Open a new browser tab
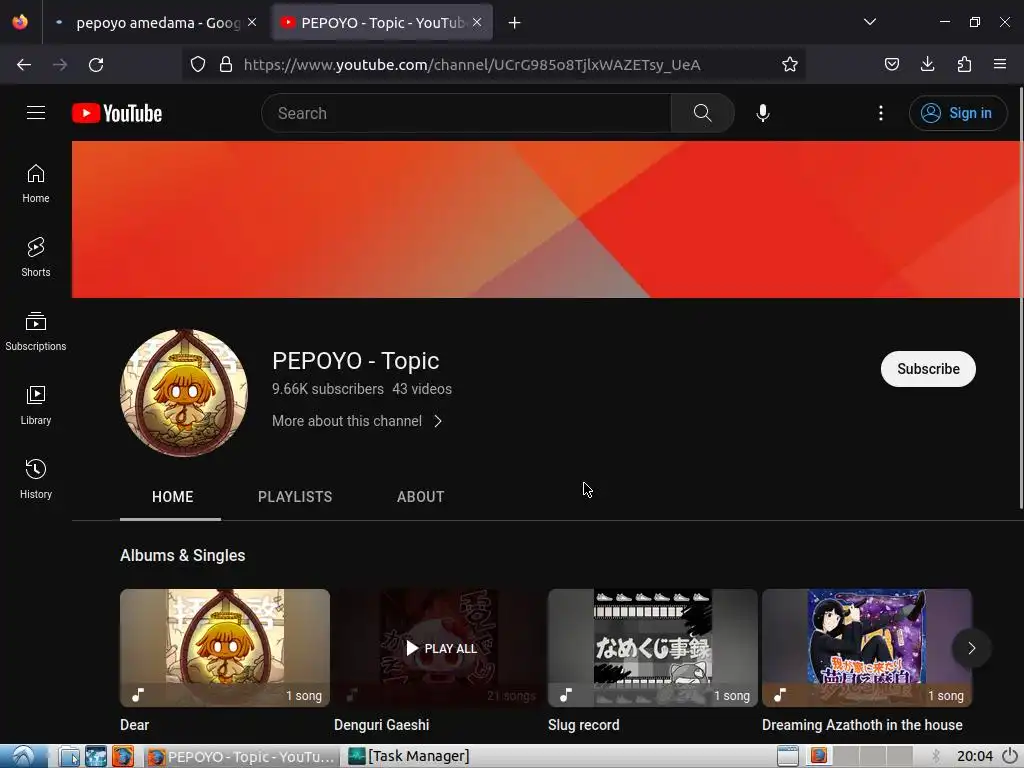 click(x=515, y=23)
